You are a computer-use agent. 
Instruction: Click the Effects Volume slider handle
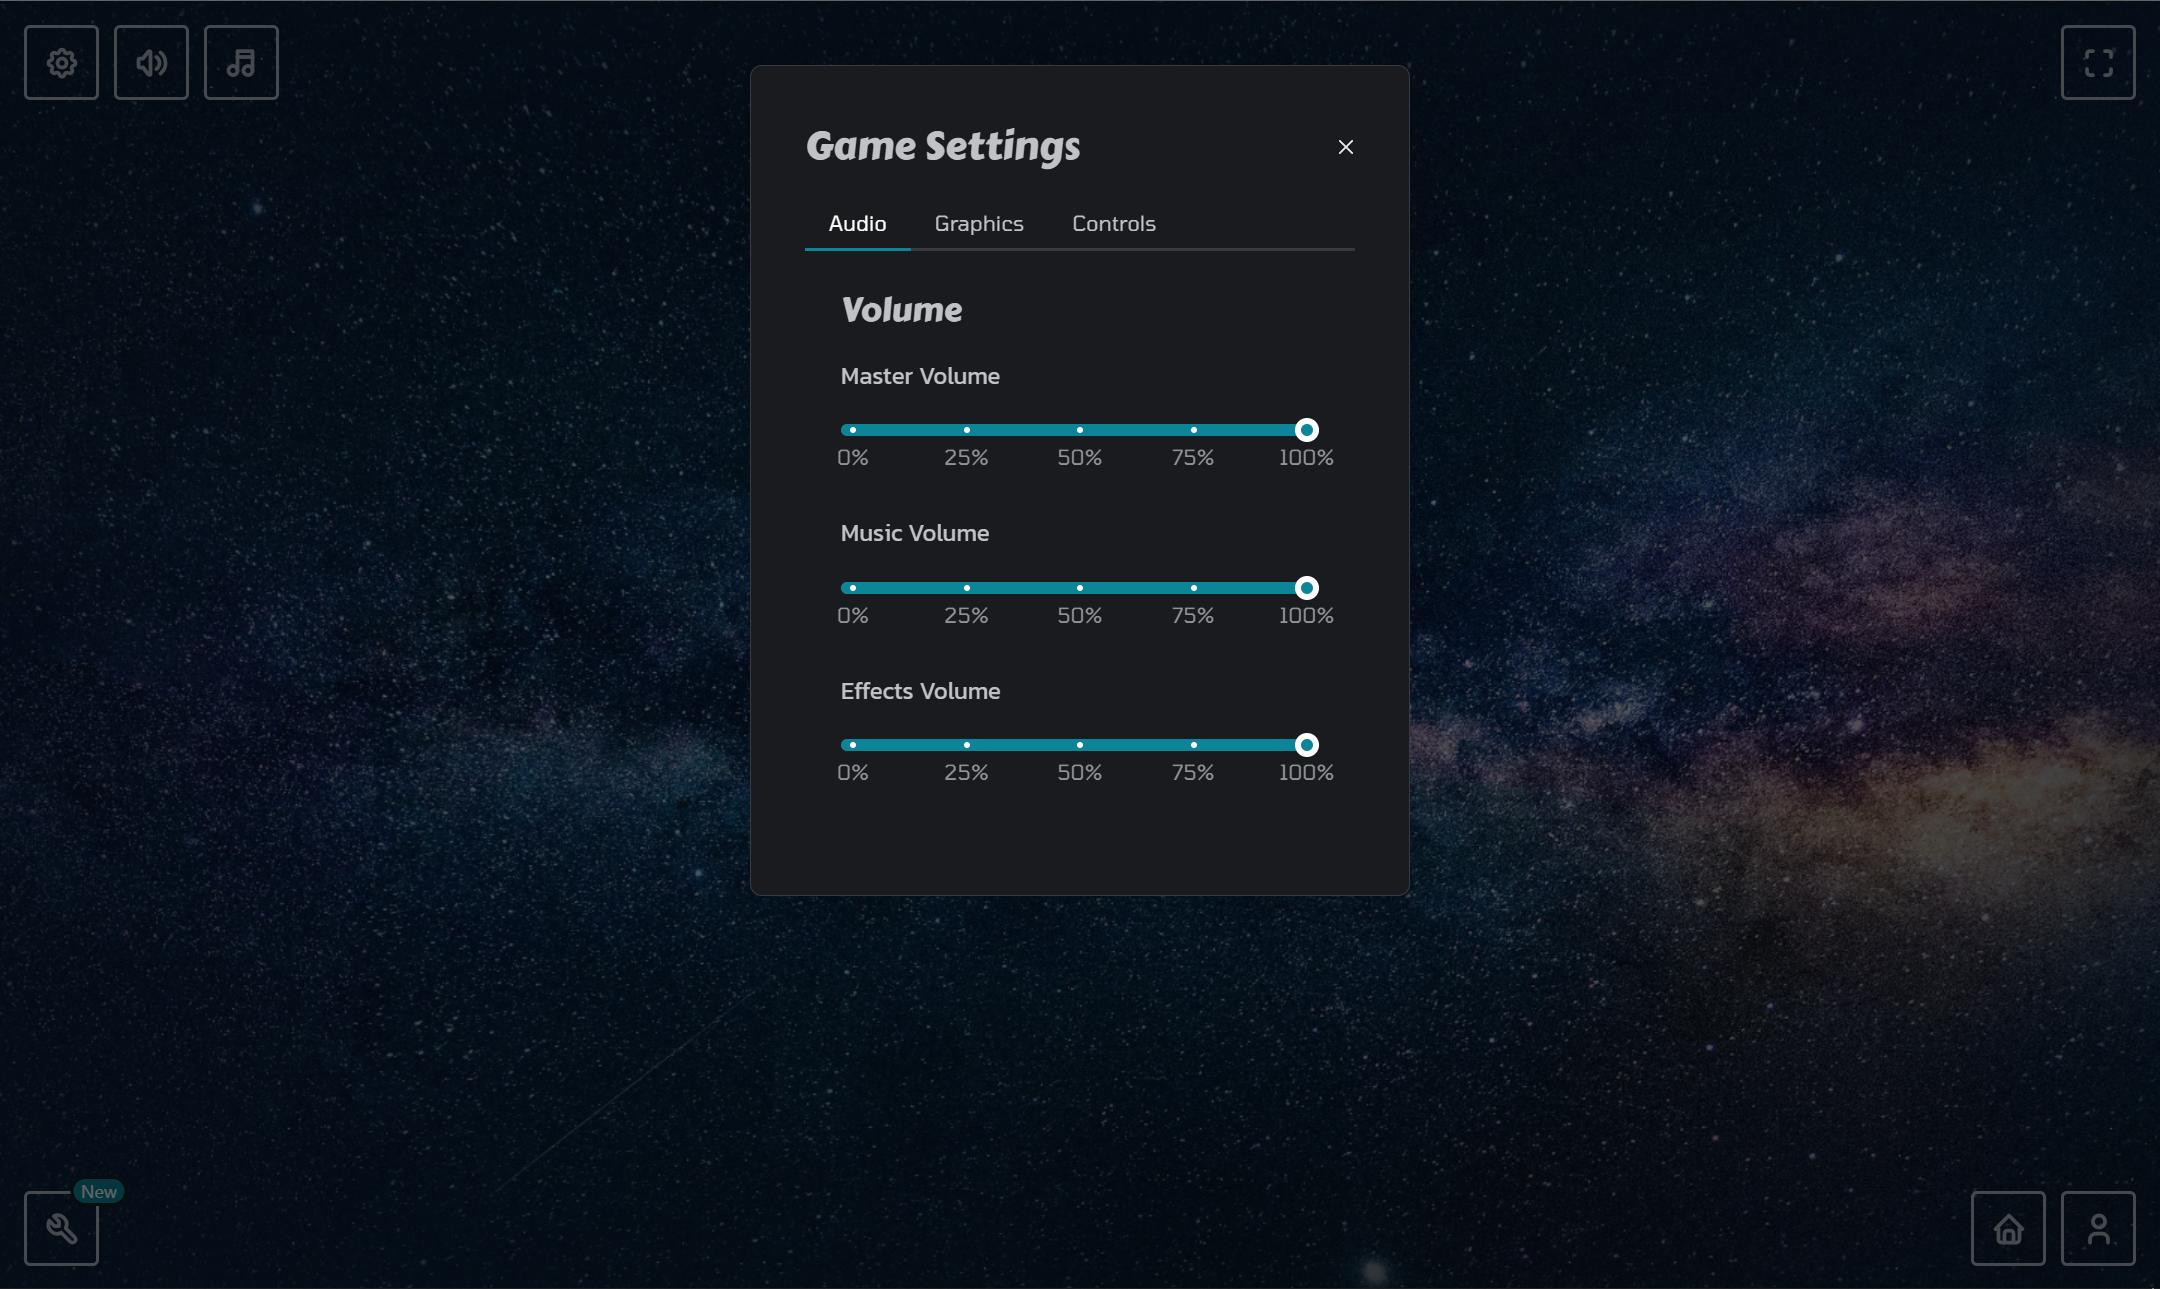(1306, 745)
